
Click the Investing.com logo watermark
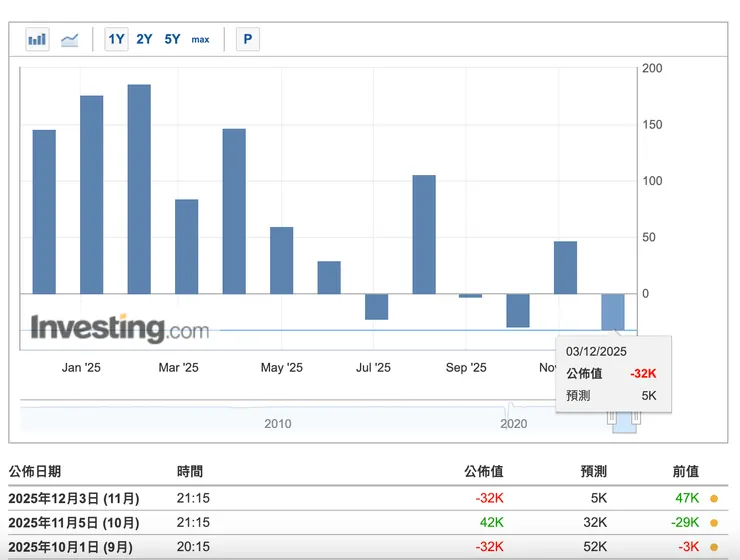pos(120,328)
